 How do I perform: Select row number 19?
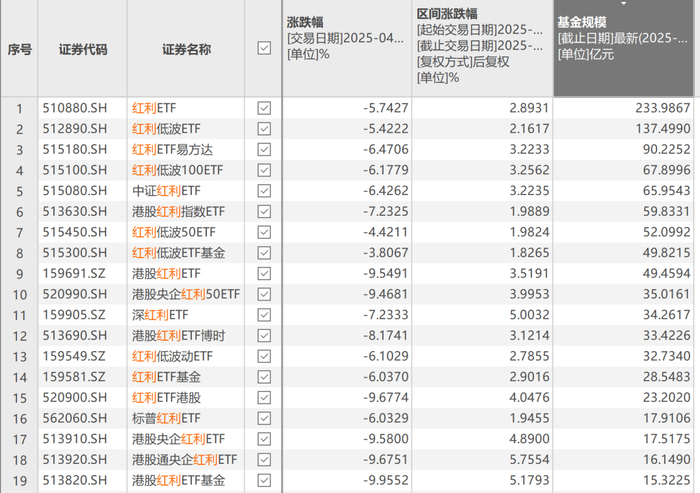tap(20, 481)
